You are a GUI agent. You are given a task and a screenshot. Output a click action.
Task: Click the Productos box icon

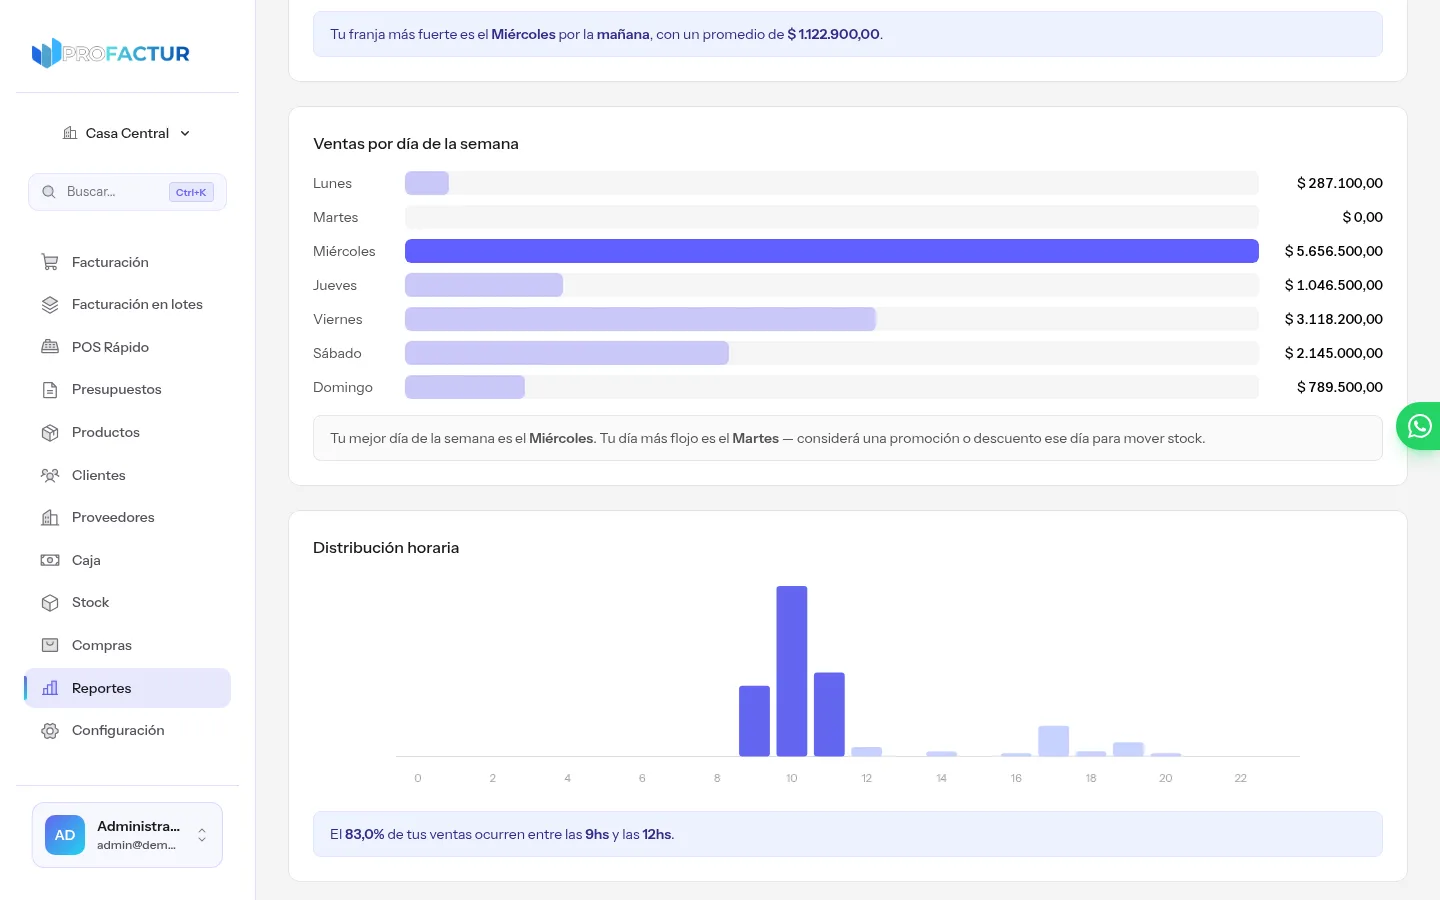click(50, 433)
